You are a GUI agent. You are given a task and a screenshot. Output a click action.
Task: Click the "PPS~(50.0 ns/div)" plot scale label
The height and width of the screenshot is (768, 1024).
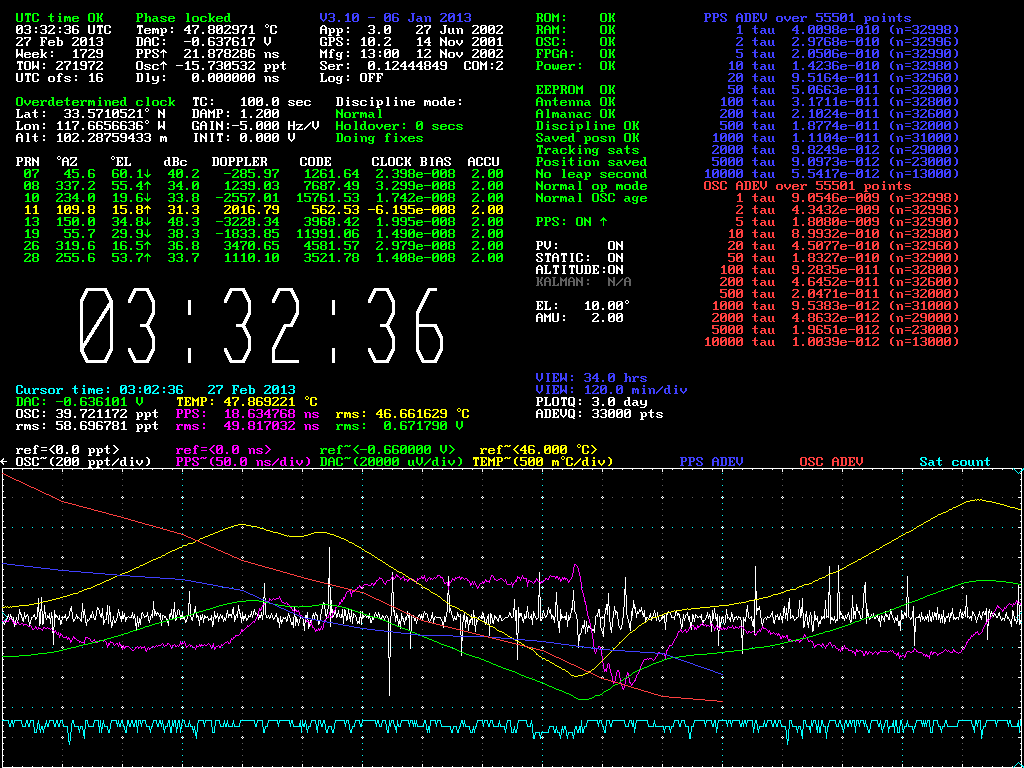pyautogui.click(x=246, y=462)
